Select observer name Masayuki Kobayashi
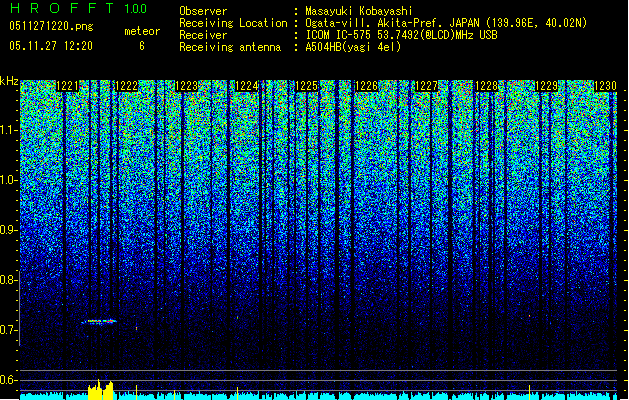The height and width of the screenshot is (400, 629). click(359, 11)
